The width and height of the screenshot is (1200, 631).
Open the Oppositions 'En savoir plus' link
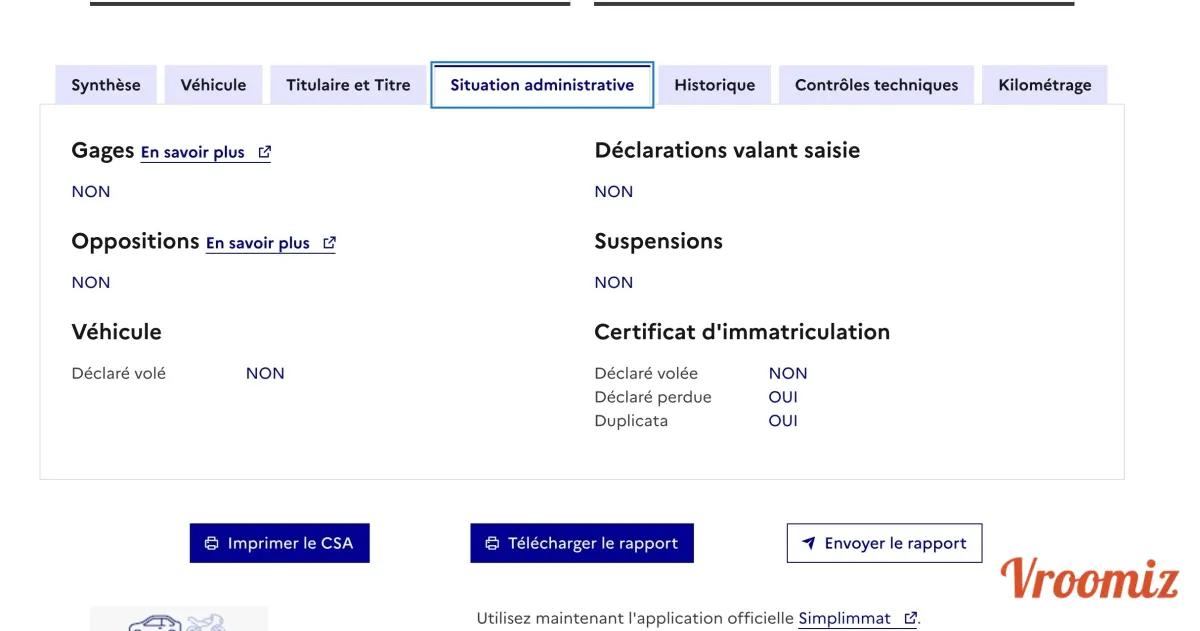258,244
